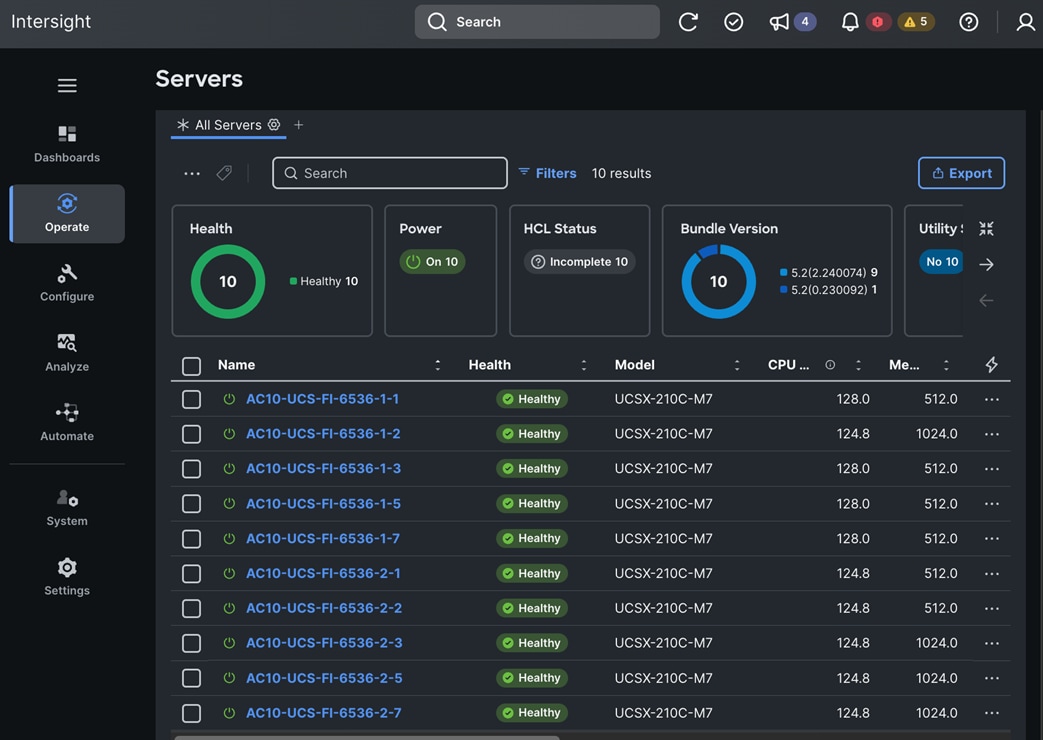This screenshot has width=1043, height=740.
Task: Filter by Utility Storage No 10 chip
Action: tap(942, 262)
